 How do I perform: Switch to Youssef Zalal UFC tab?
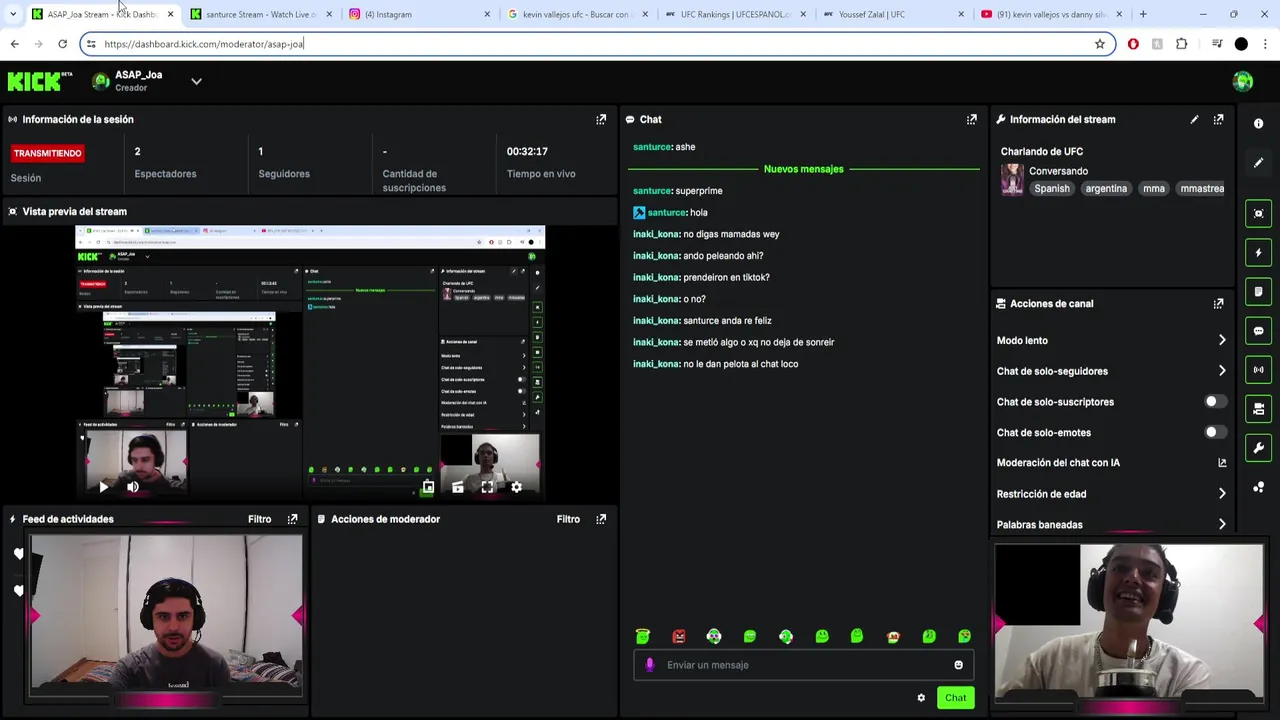(893, 14)
